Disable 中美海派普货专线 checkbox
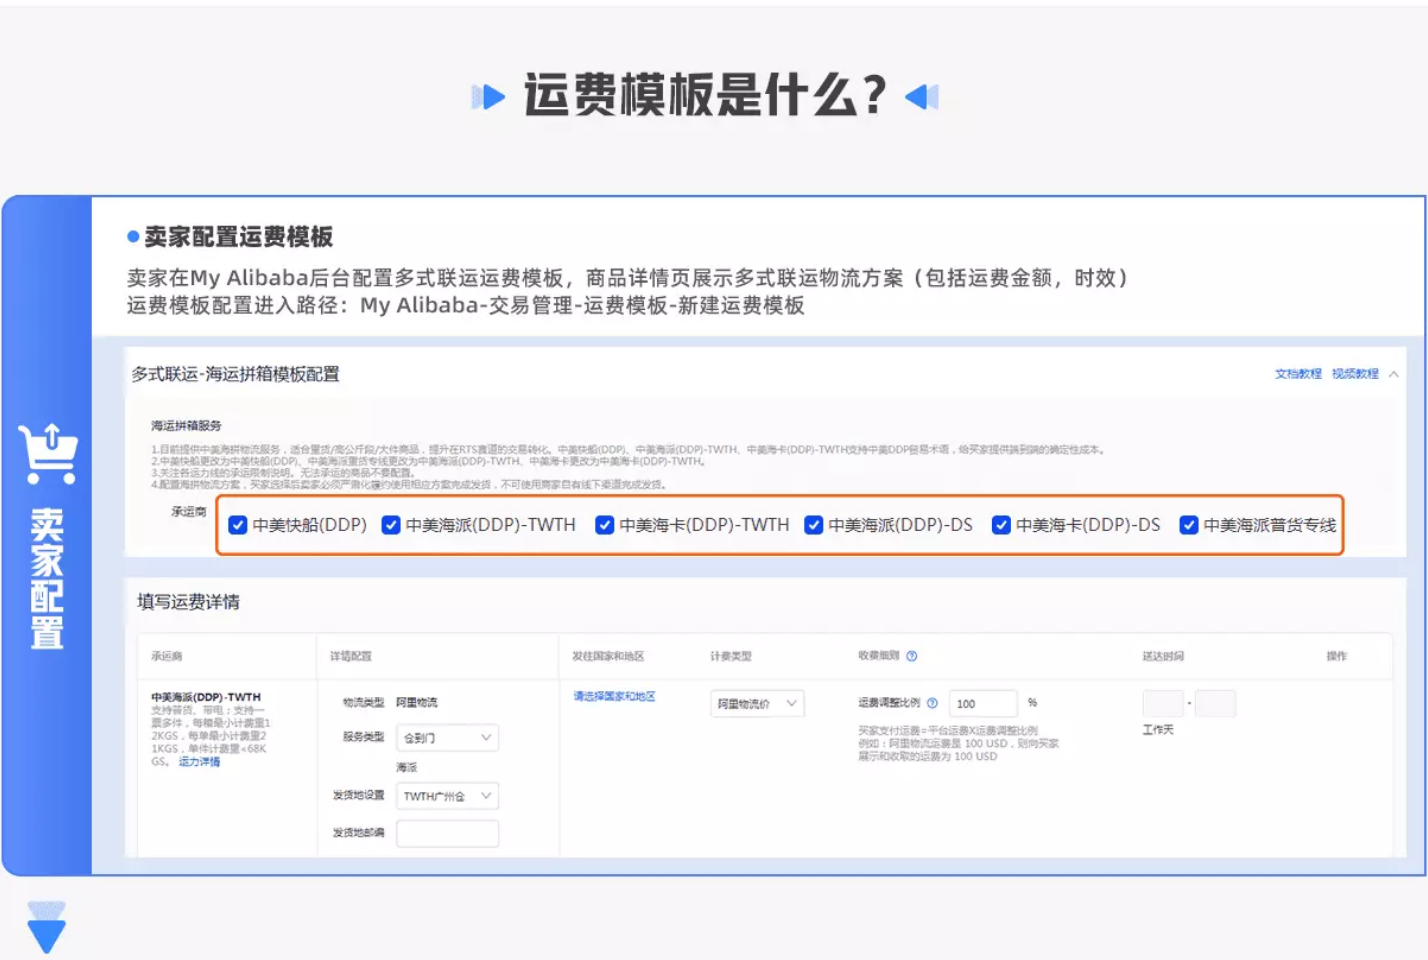The height and width of the screenshot is (960, 1428). coord(1189,525)
